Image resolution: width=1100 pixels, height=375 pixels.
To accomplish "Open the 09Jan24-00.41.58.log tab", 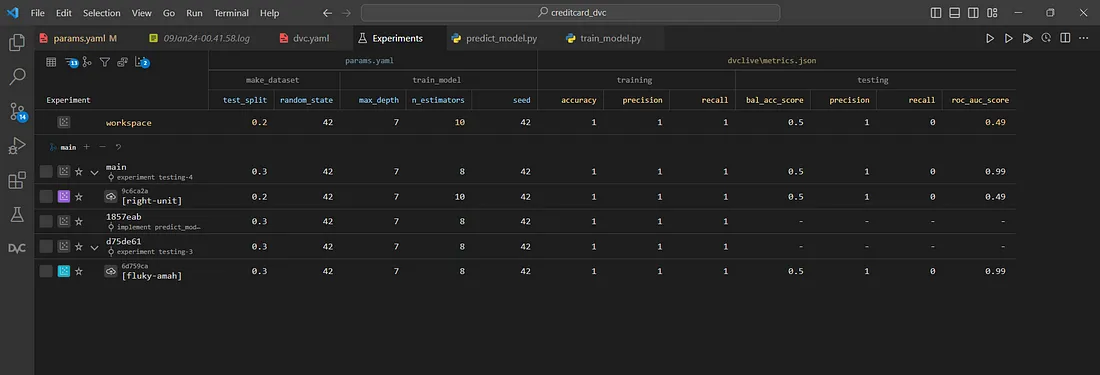I will click(x=206, y=38).
